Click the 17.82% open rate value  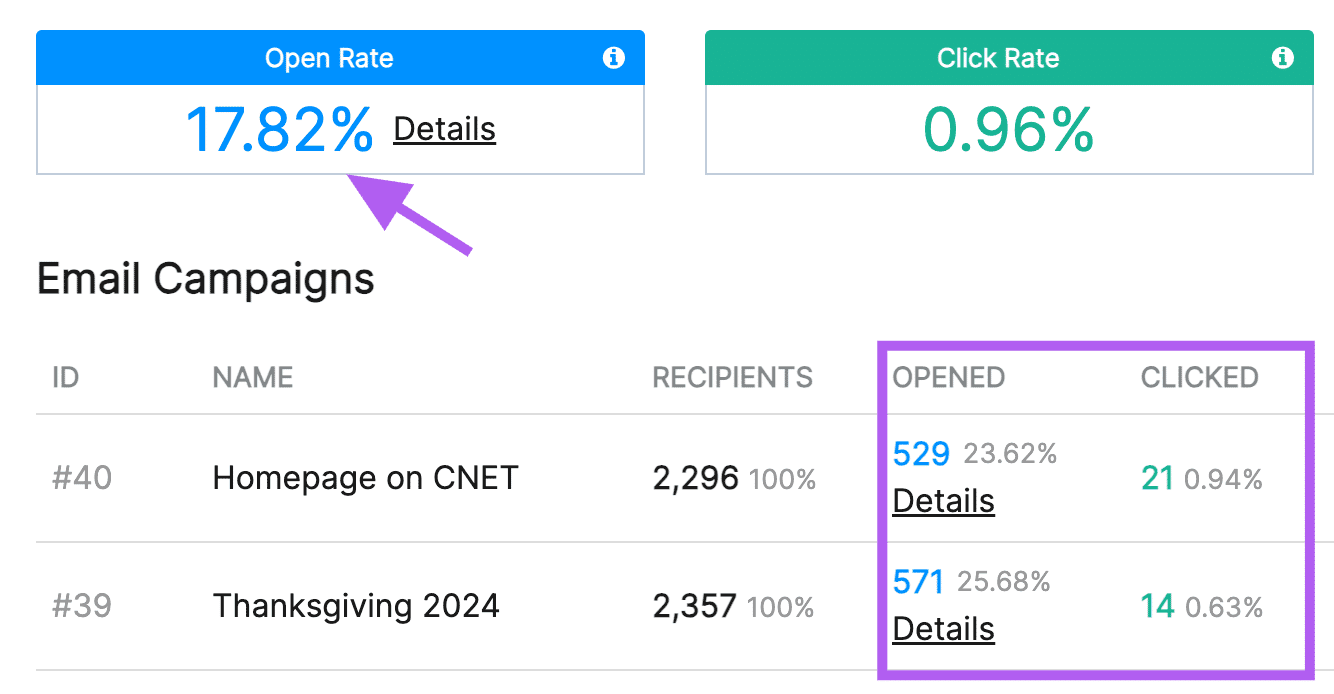[279, 130]
